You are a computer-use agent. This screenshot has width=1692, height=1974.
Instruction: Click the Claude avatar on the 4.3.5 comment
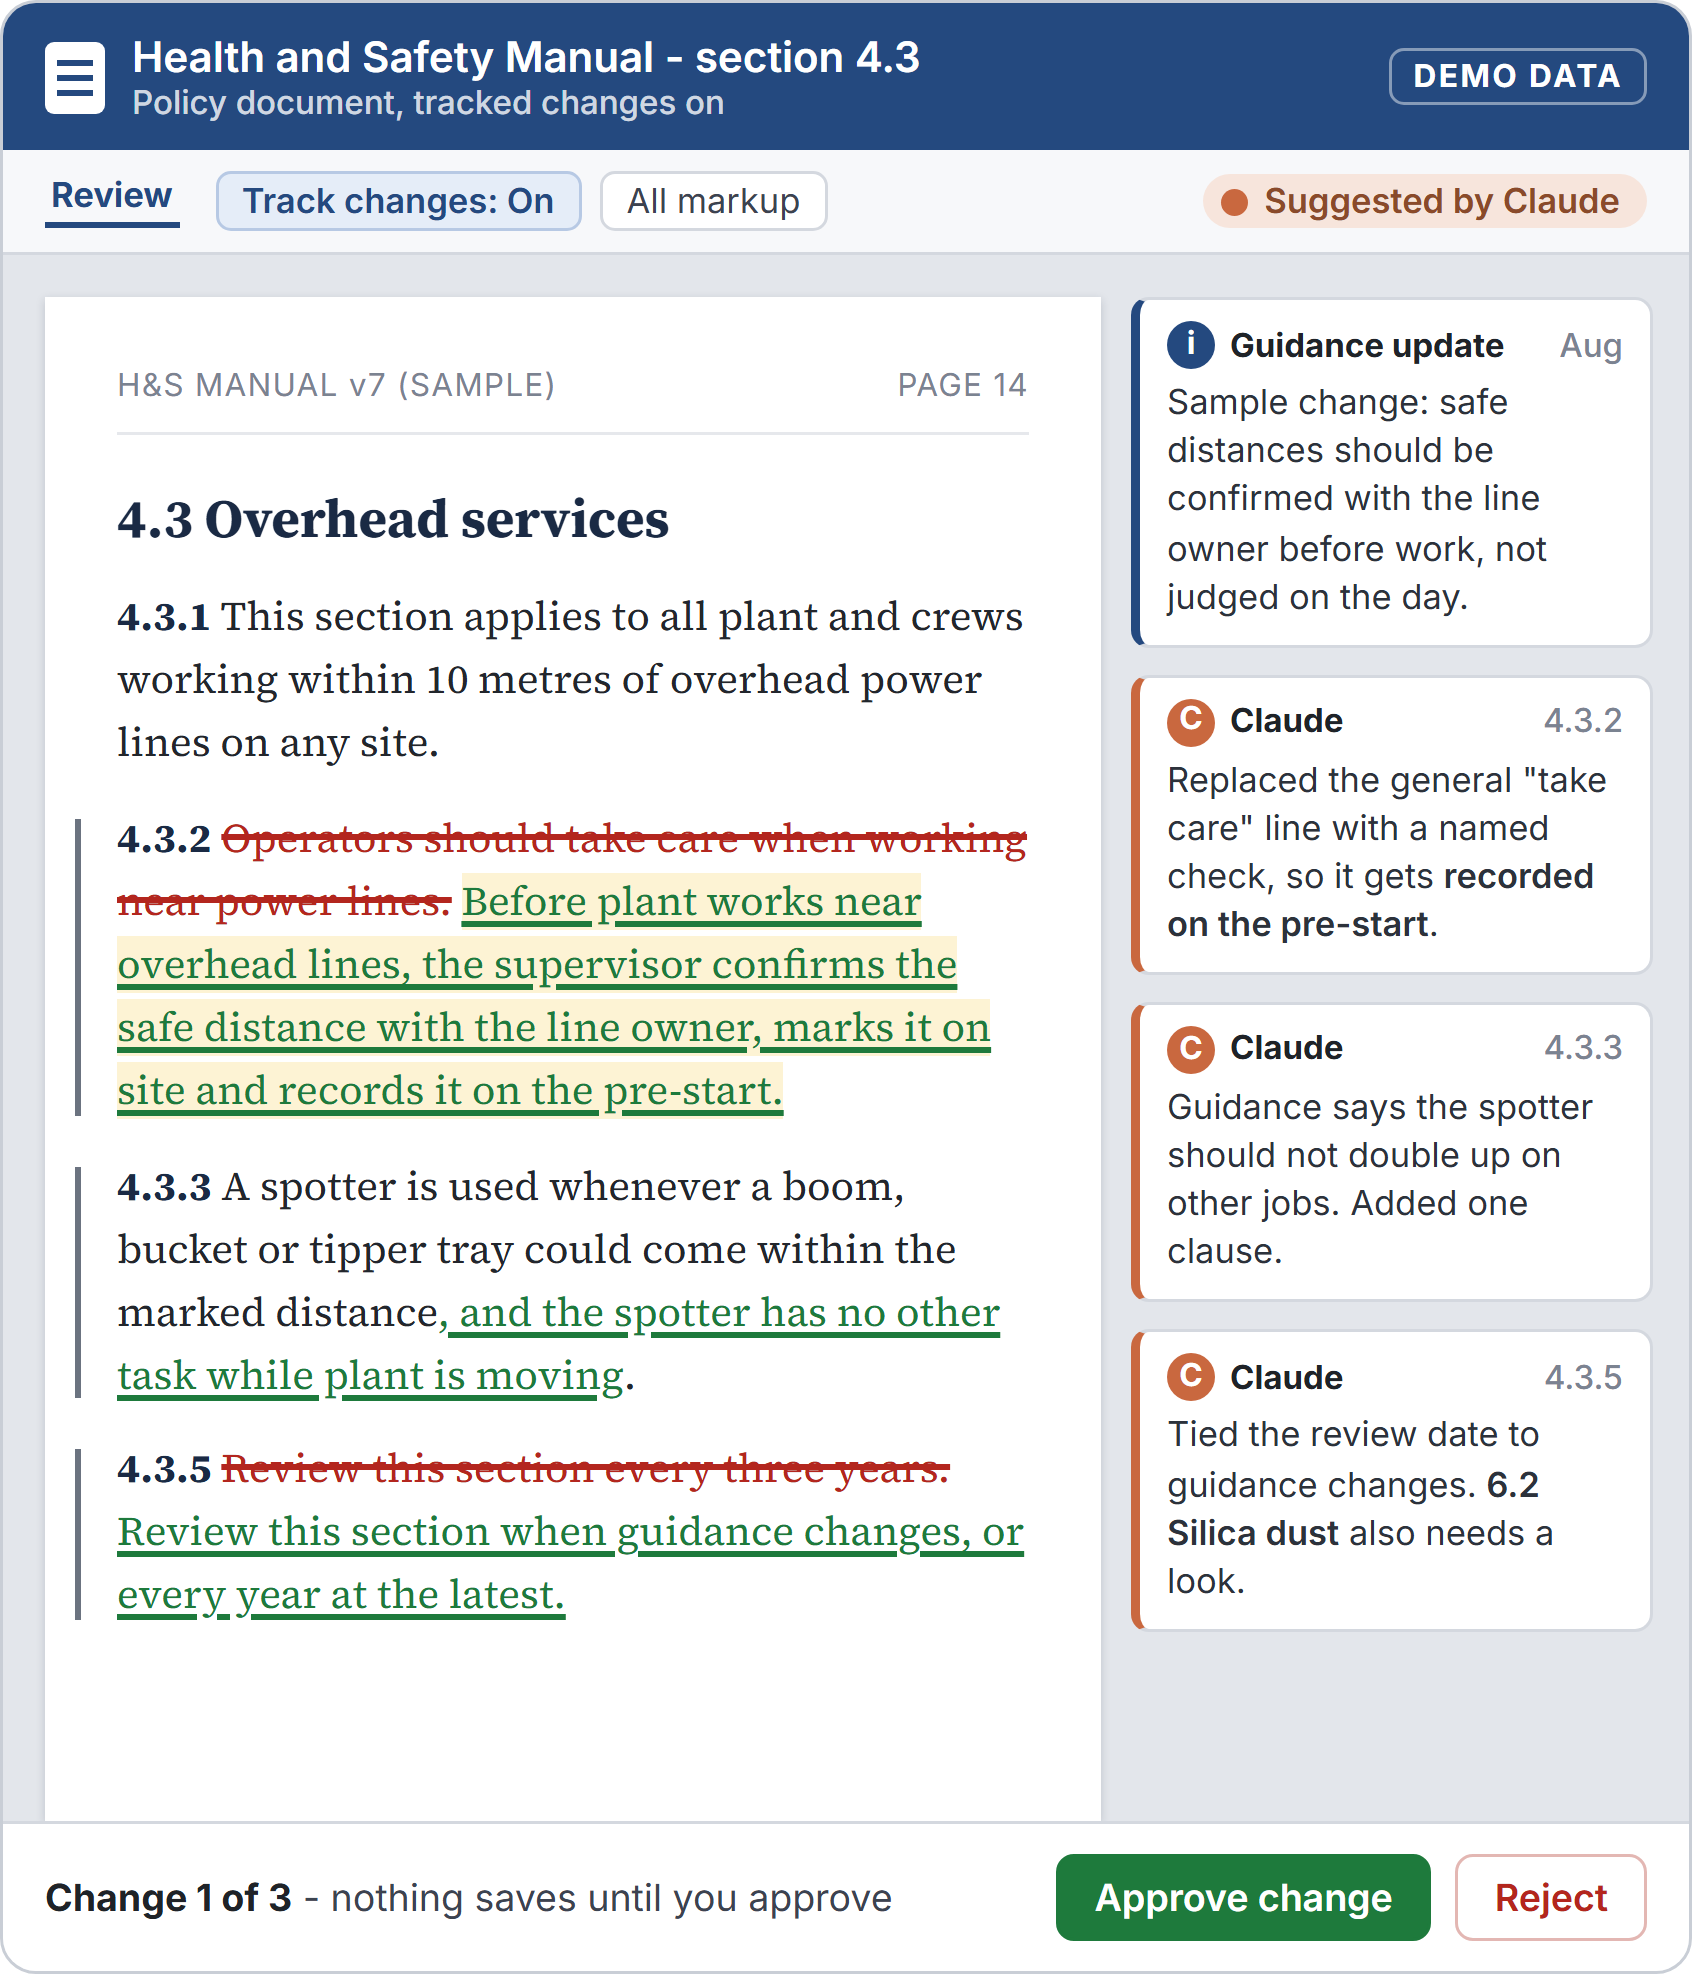1191,1377
